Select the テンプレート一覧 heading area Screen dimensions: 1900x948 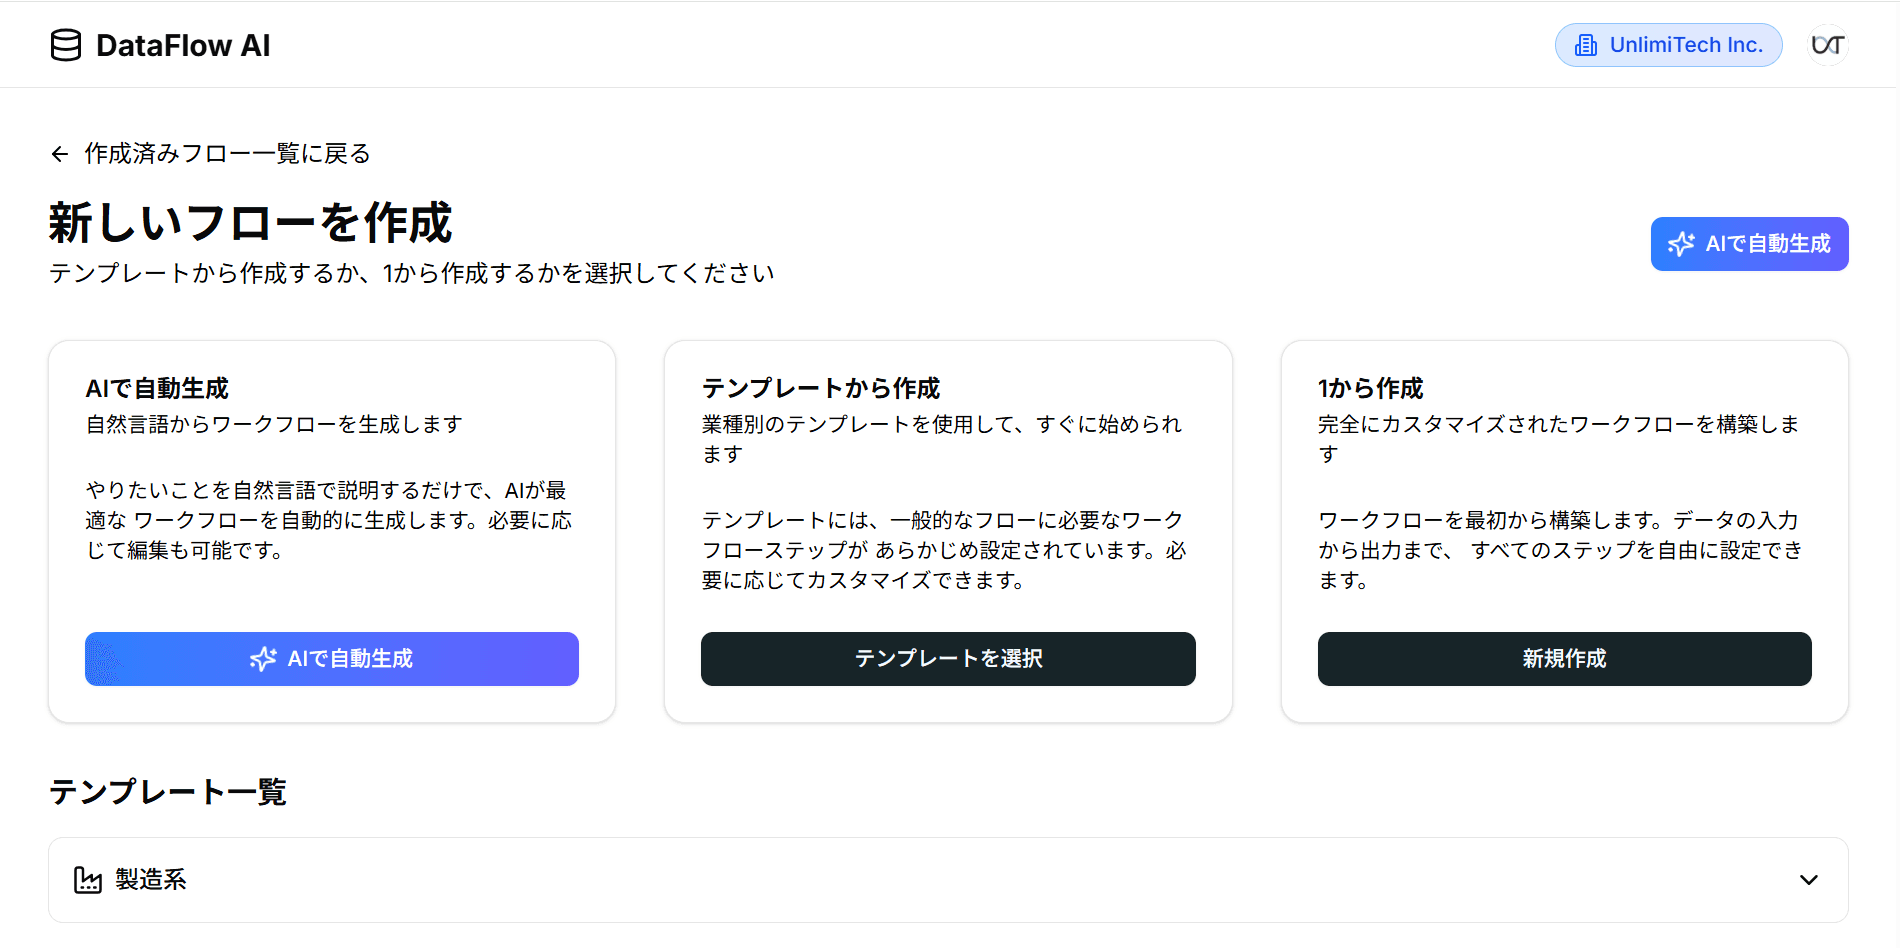coord(167,792)
